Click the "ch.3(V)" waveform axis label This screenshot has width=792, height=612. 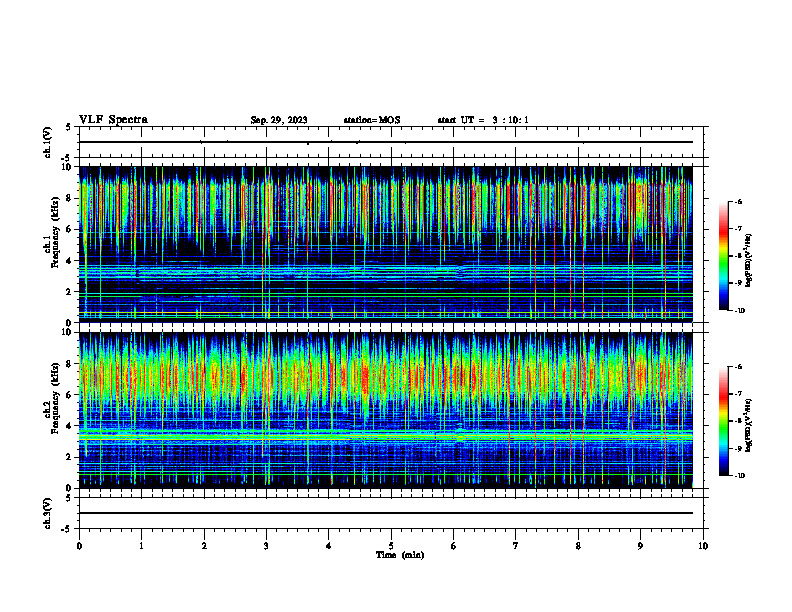click(48, 513)
